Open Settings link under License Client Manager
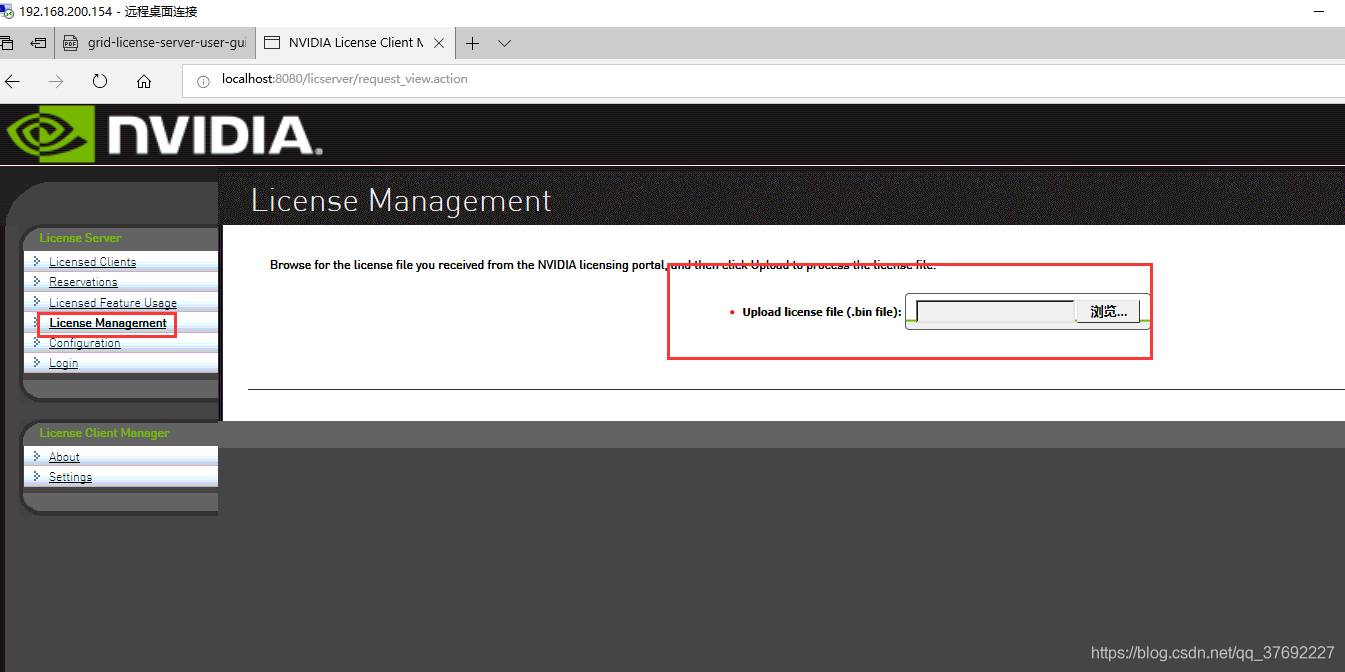The height and width of the screenshot is (672, 1345). pos(70,477)
